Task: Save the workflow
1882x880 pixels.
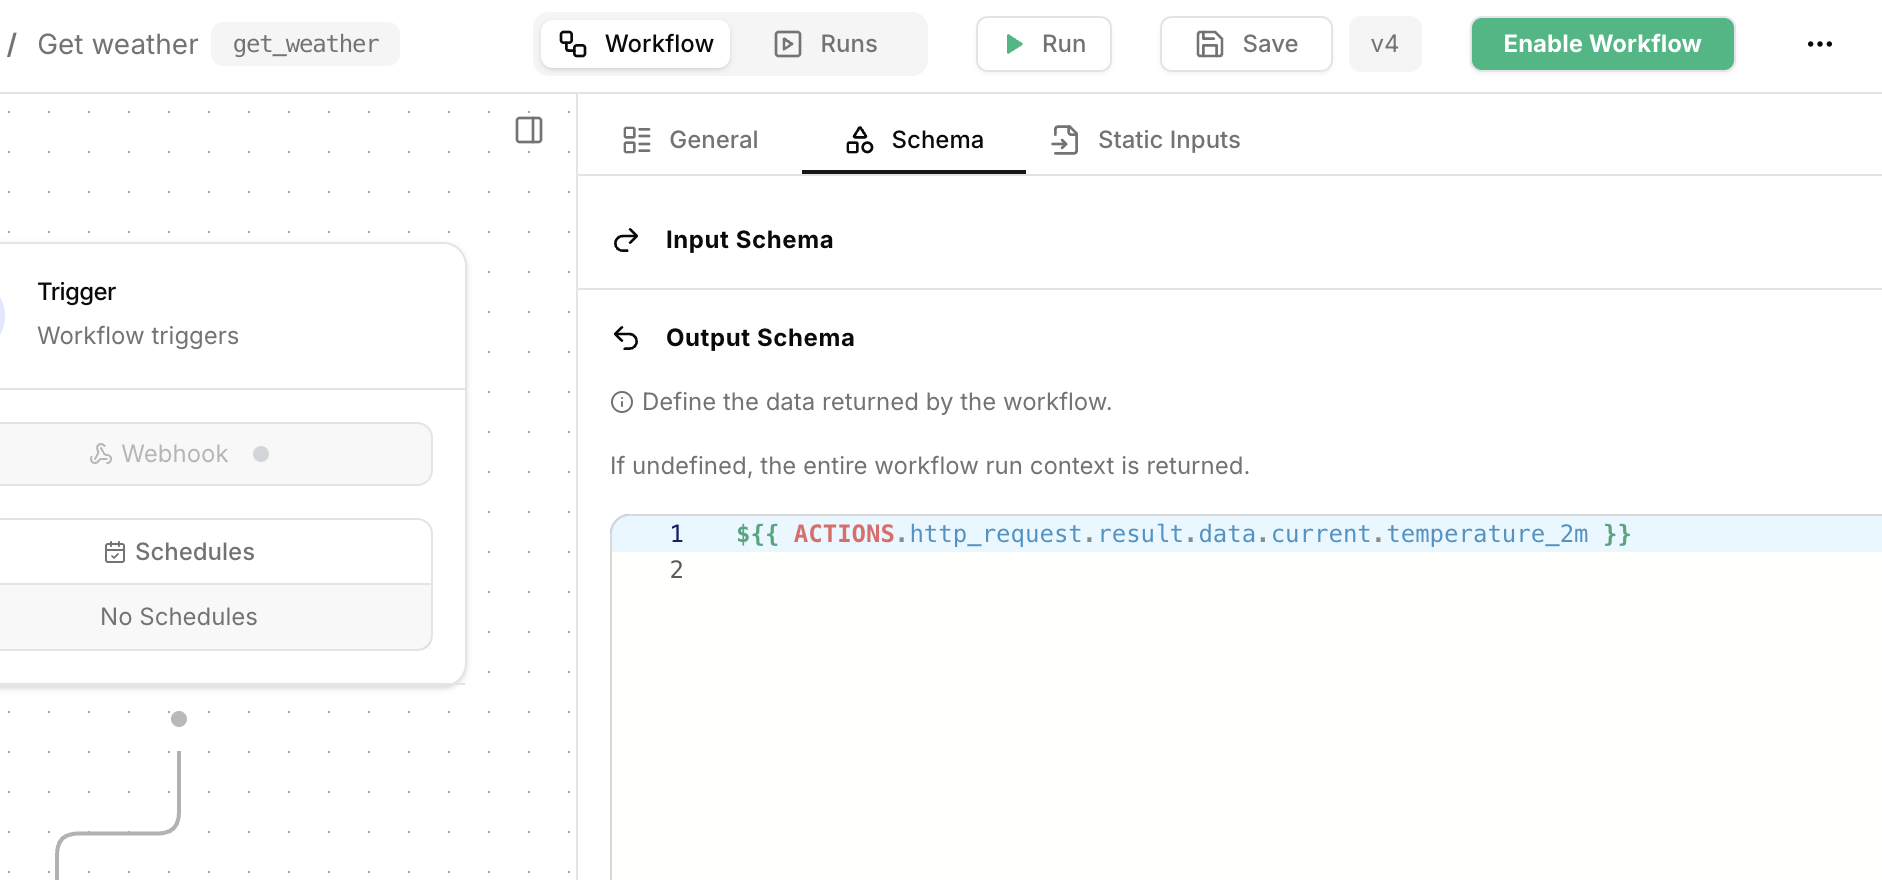Action: 1246,44
